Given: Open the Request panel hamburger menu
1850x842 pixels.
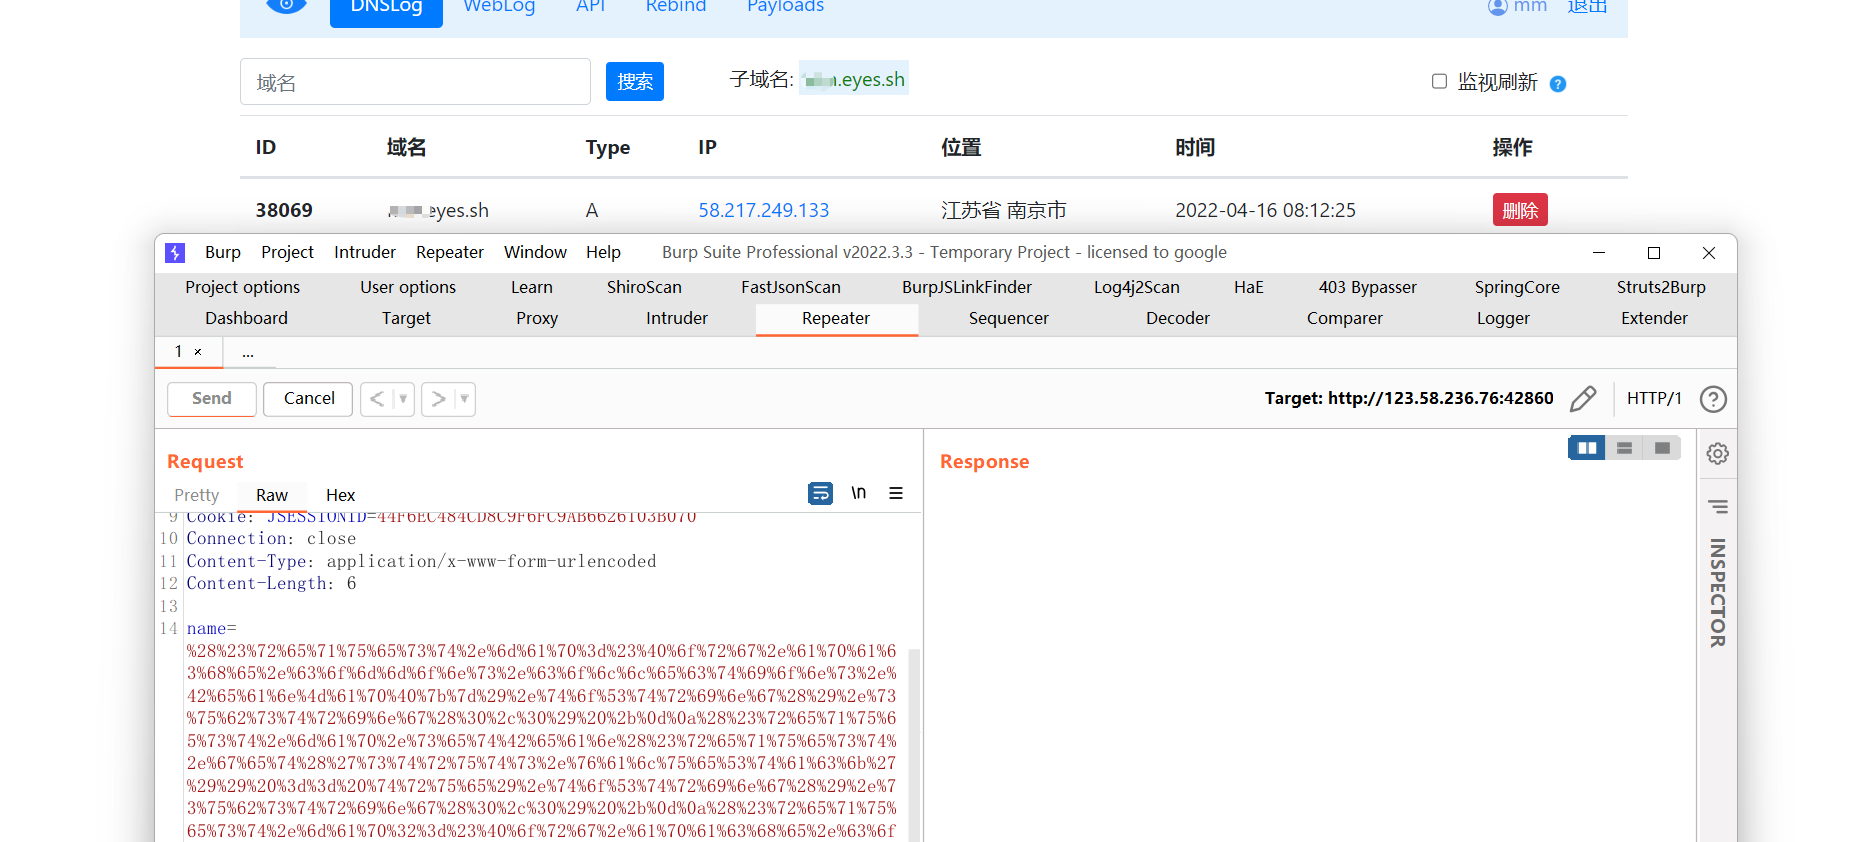Looking at the screenshot, I should pos(896,493).
